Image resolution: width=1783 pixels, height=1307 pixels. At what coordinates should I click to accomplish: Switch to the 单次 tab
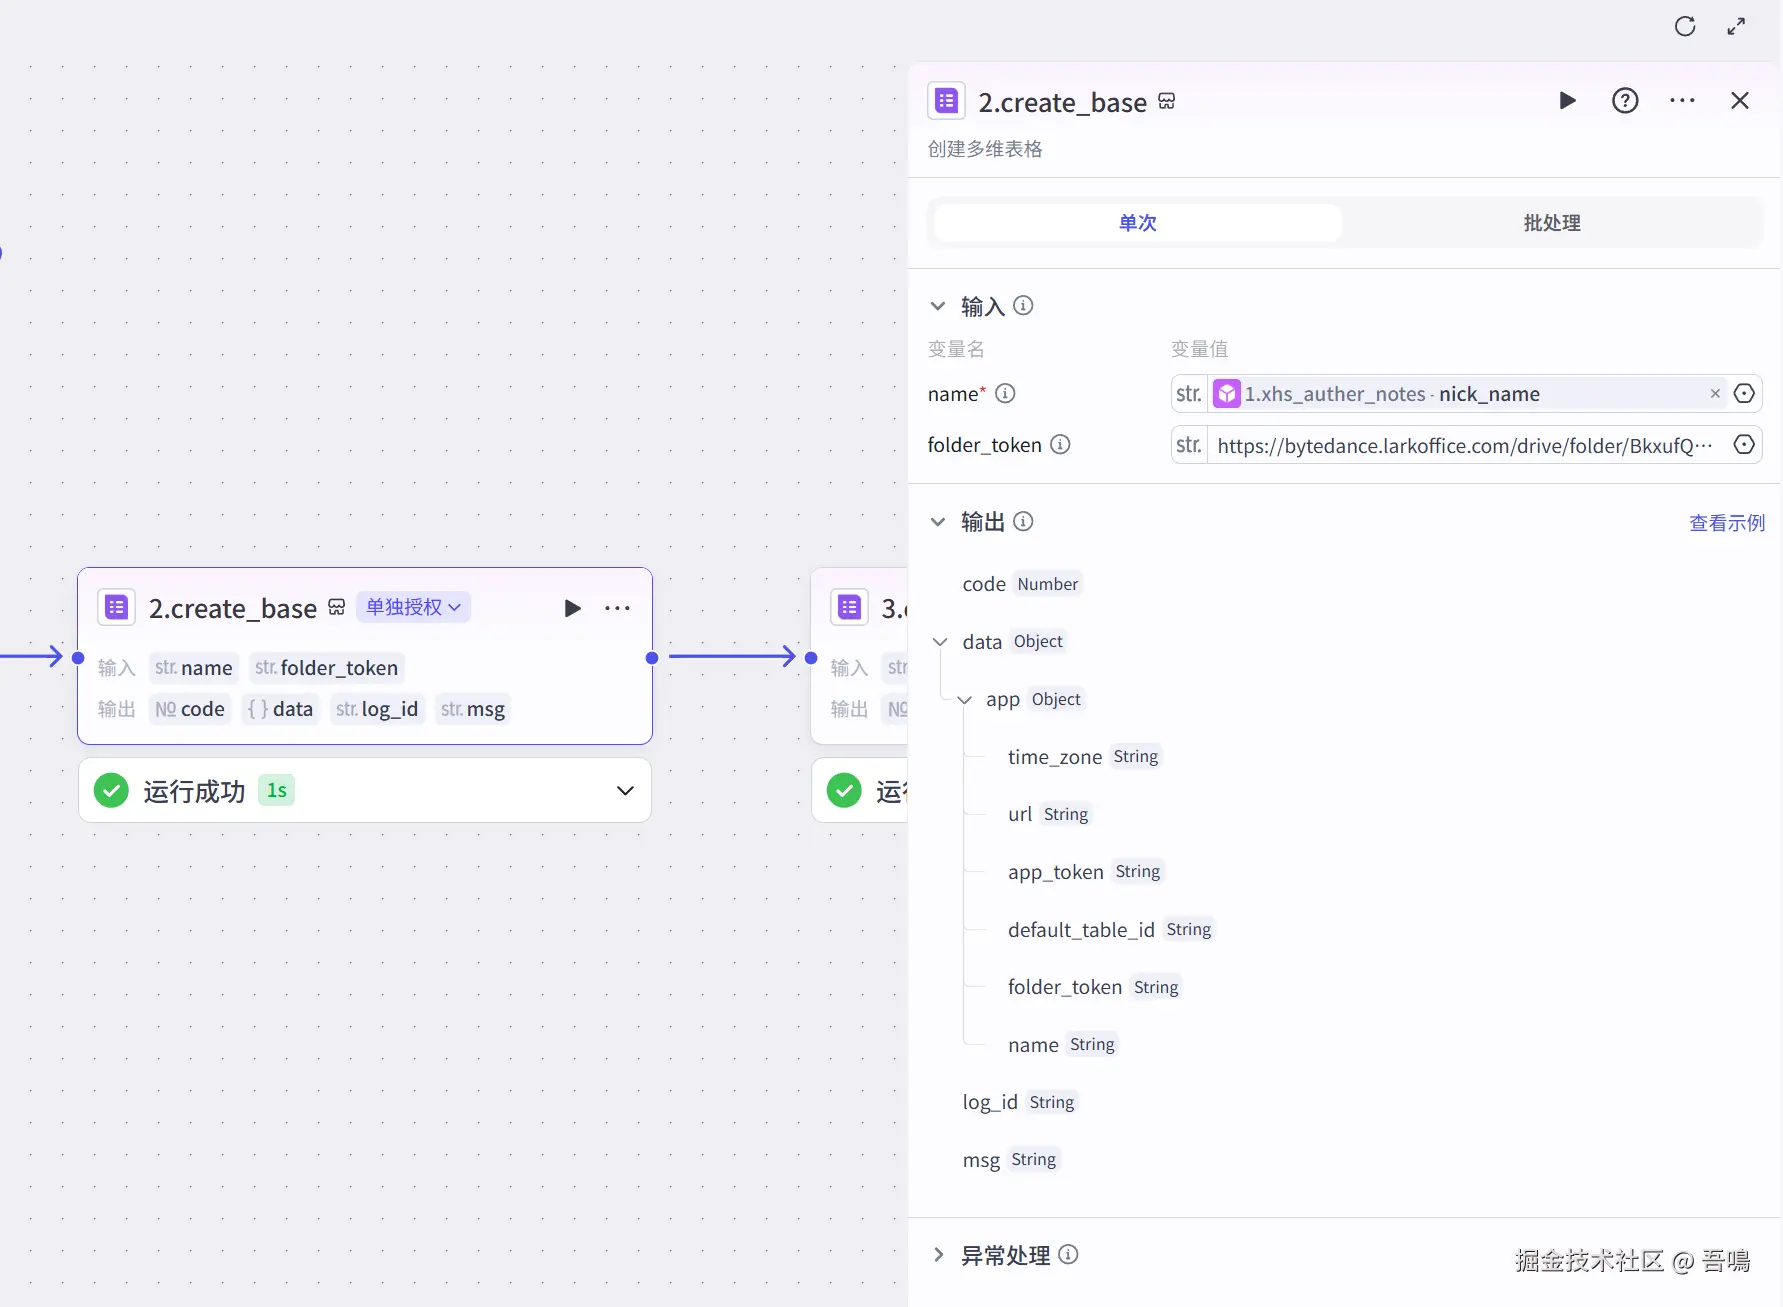pyautogui.click(x=1137, y=223)
